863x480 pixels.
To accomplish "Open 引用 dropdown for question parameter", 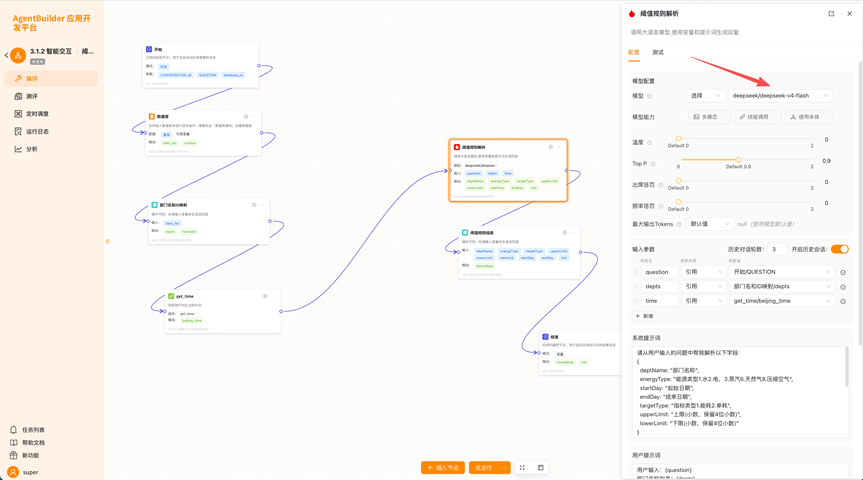I will point(703,272).
